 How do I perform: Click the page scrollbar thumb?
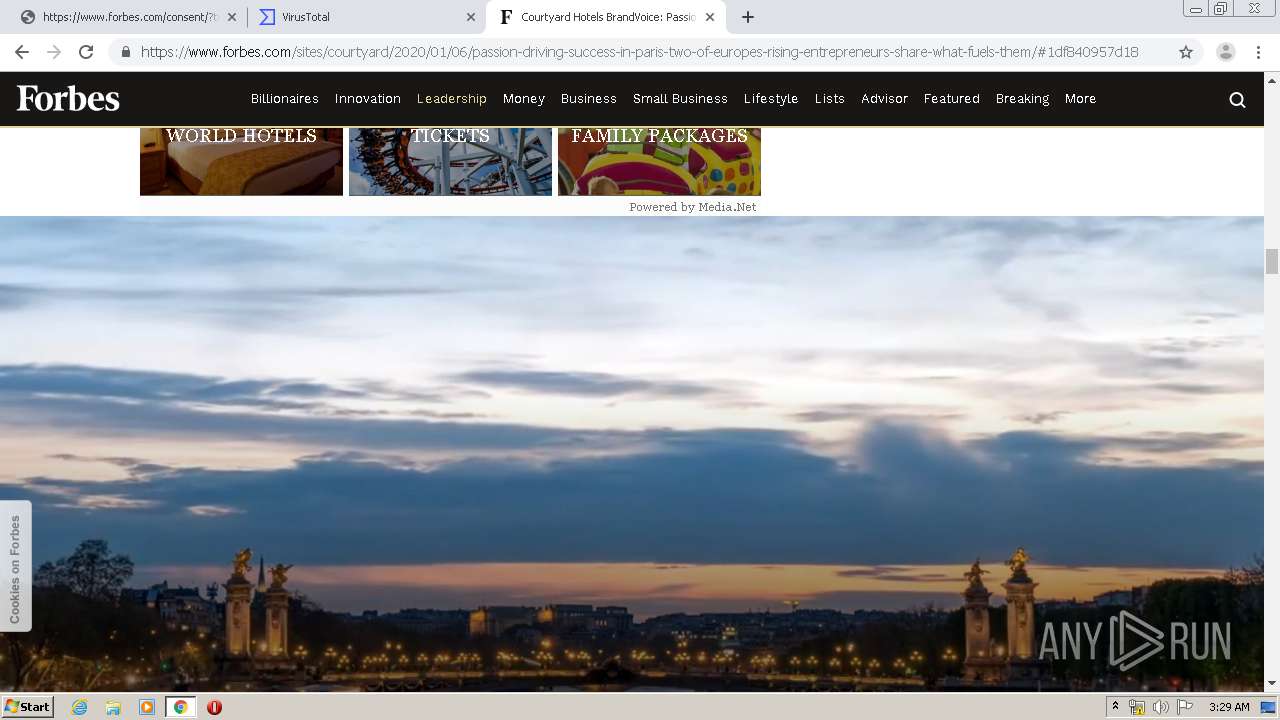1272,261
